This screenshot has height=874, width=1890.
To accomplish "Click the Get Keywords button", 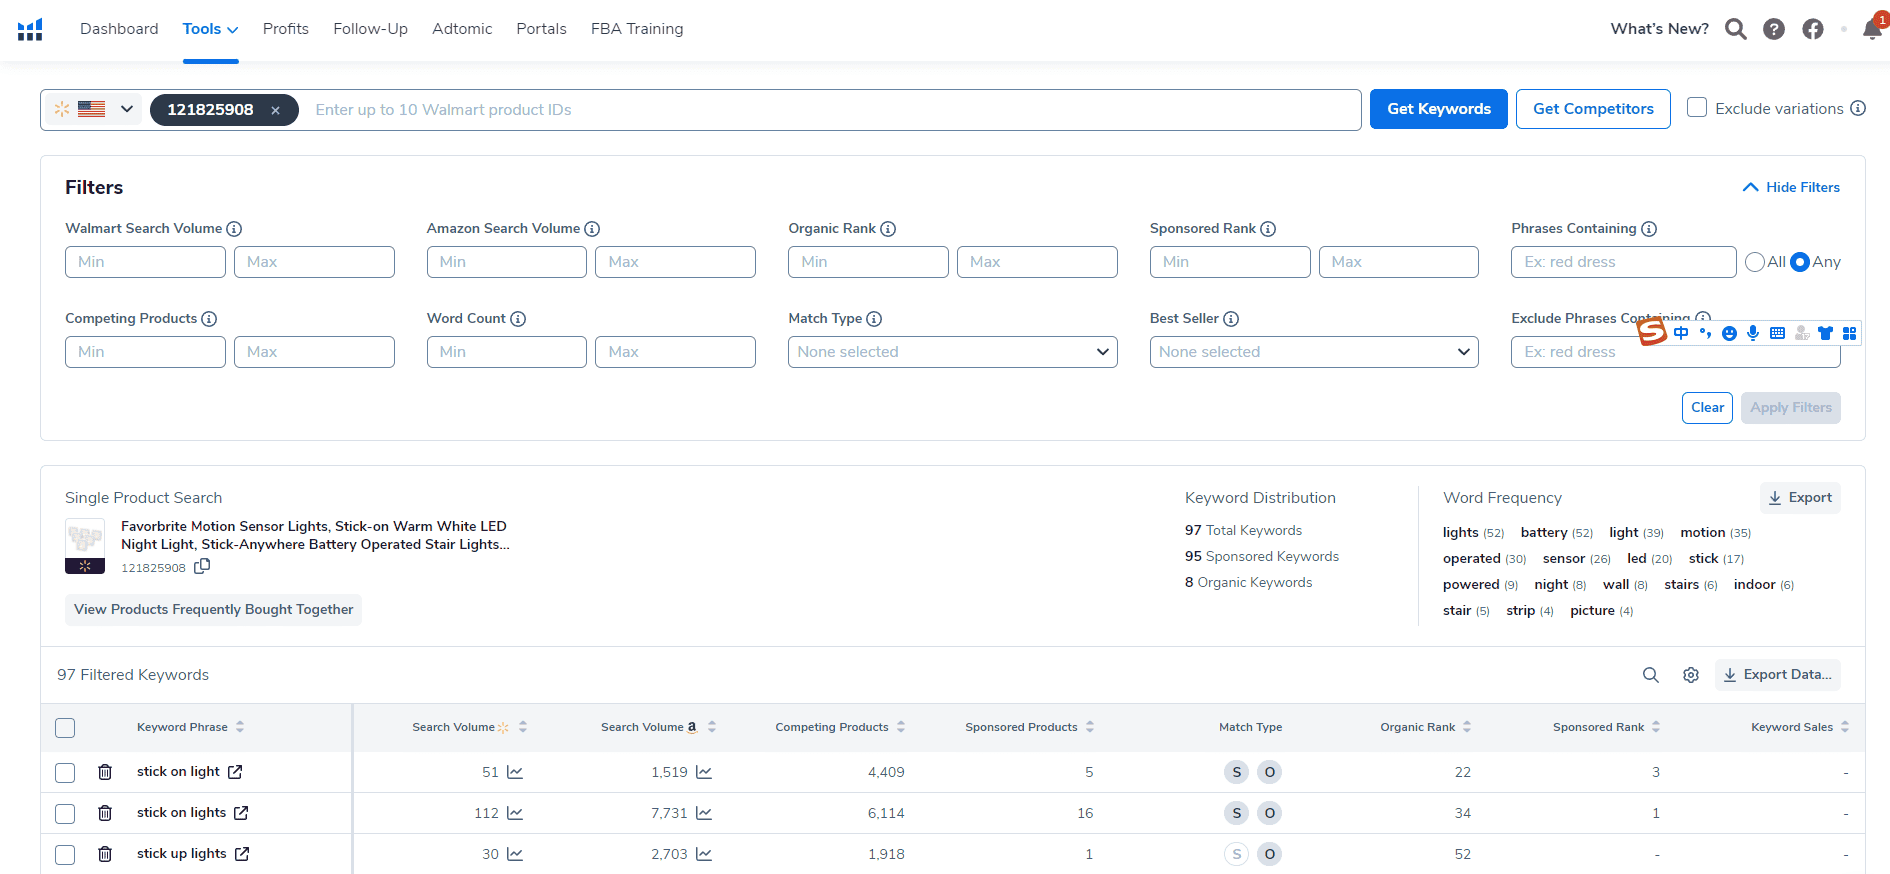I will (x=1438, y=109).
